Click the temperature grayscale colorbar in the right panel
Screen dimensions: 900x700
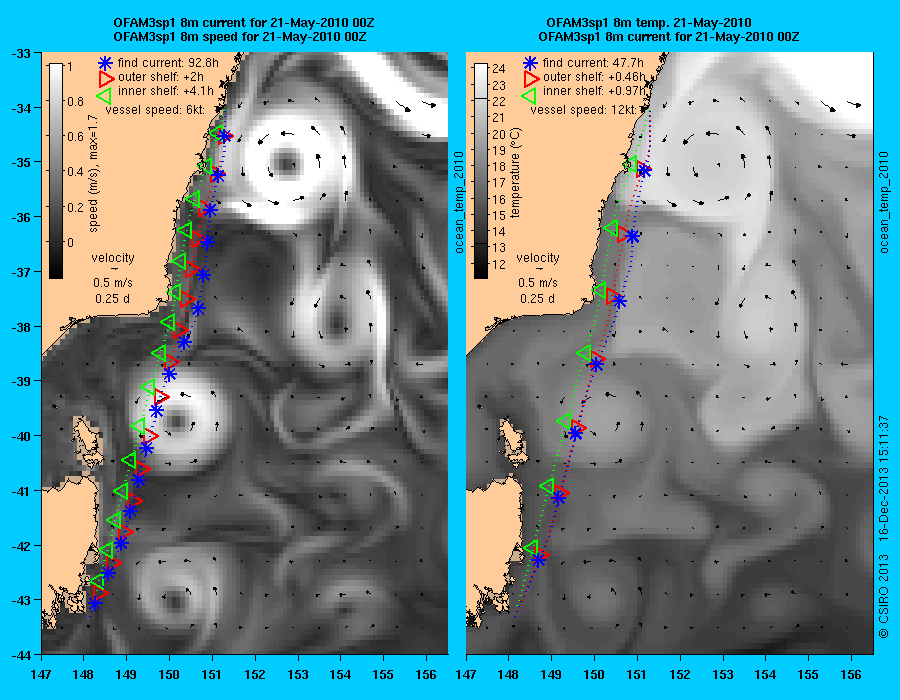[480, 170]
